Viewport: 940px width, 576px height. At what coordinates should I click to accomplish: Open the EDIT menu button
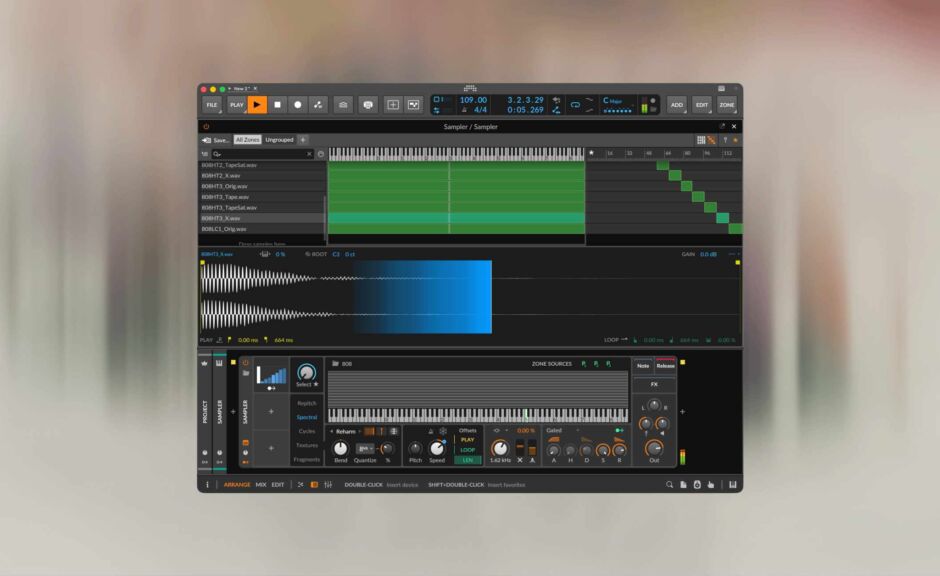pyautogui.click(x=701, y=105)
